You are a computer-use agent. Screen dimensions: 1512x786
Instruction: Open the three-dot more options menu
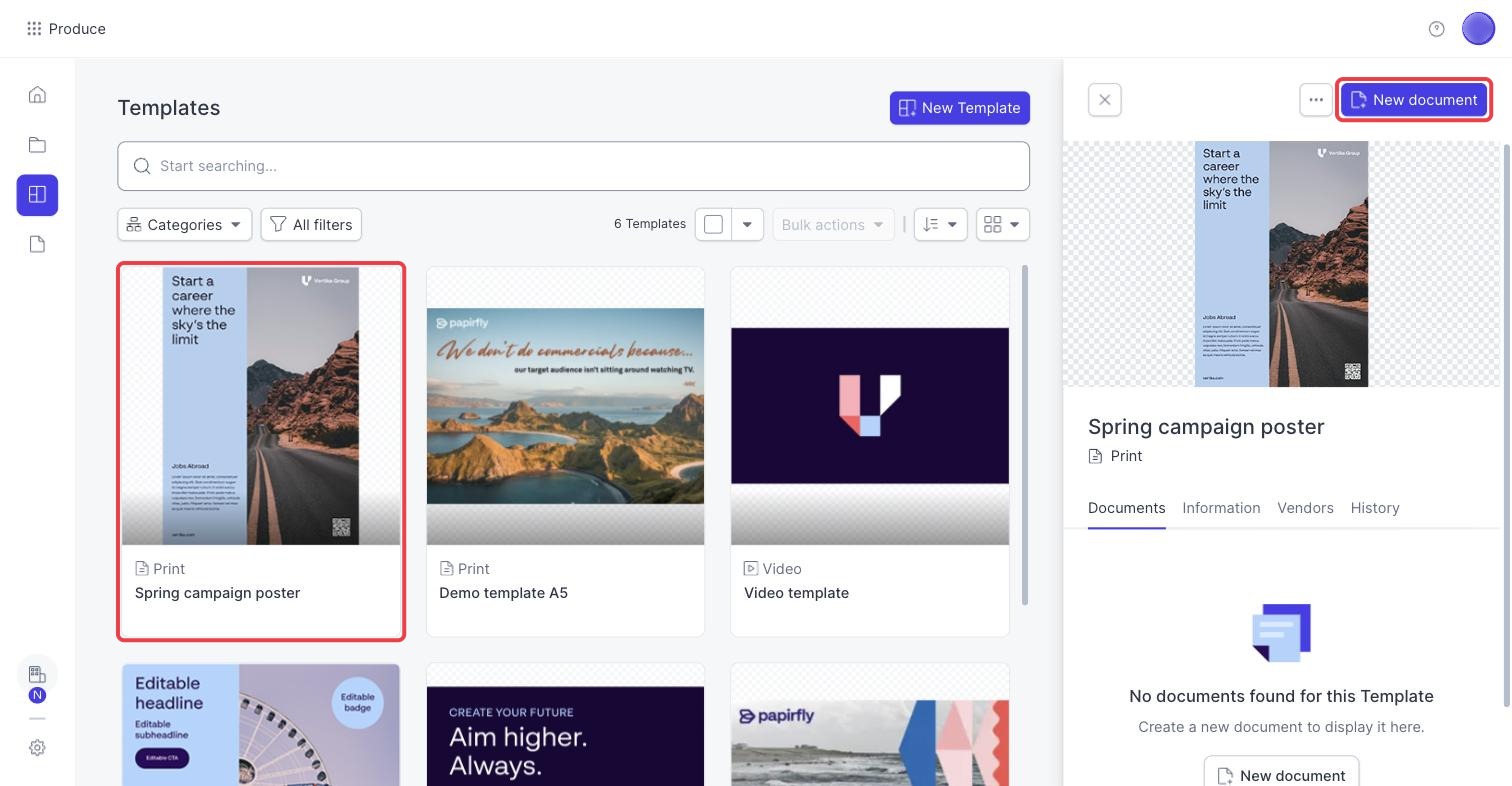pyautogui.click(x=1316, y=100)
